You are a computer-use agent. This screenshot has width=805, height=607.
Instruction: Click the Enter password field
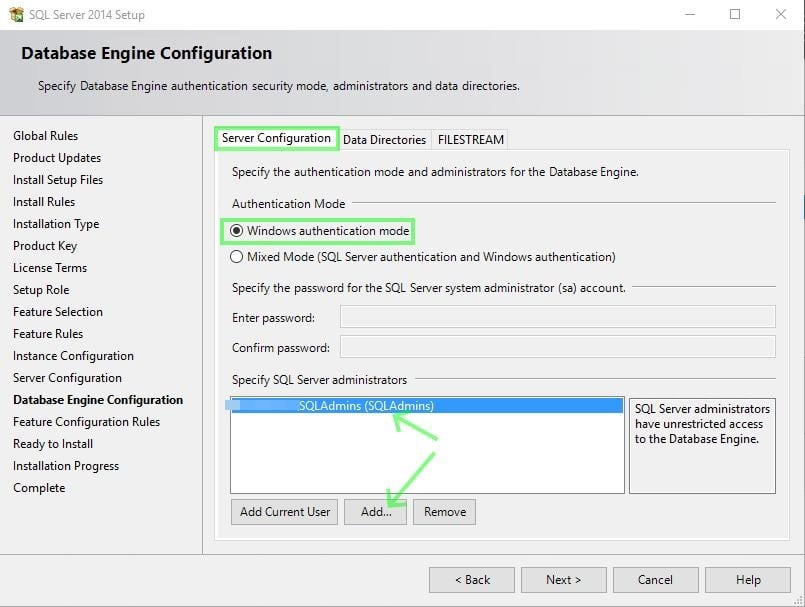tap(558, 317)
